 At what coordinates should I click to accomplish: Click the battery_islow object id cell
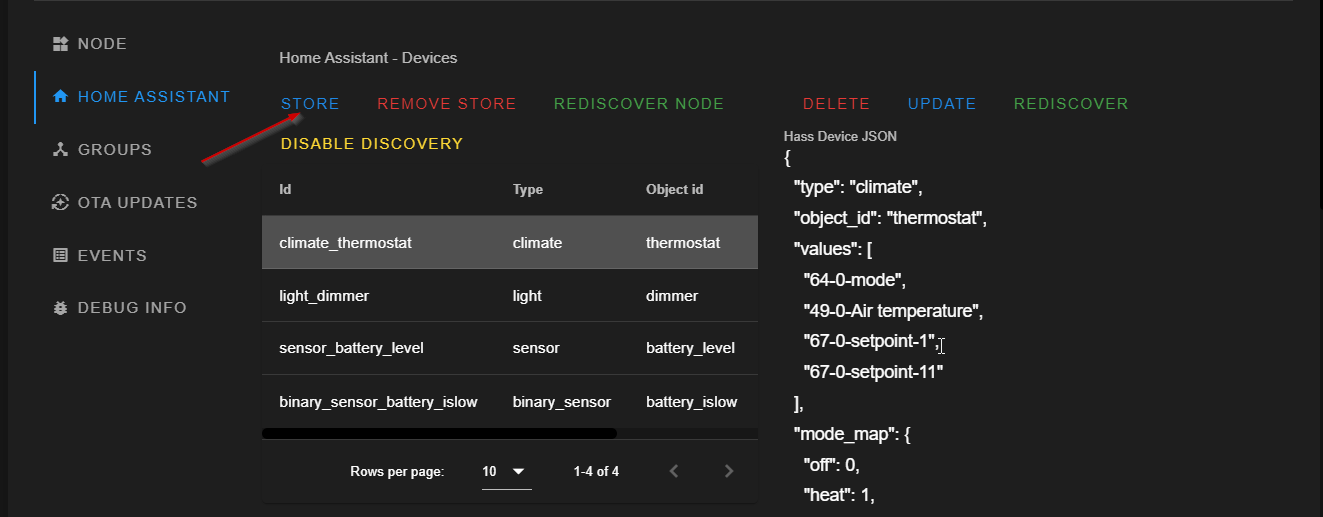[691, 402]
